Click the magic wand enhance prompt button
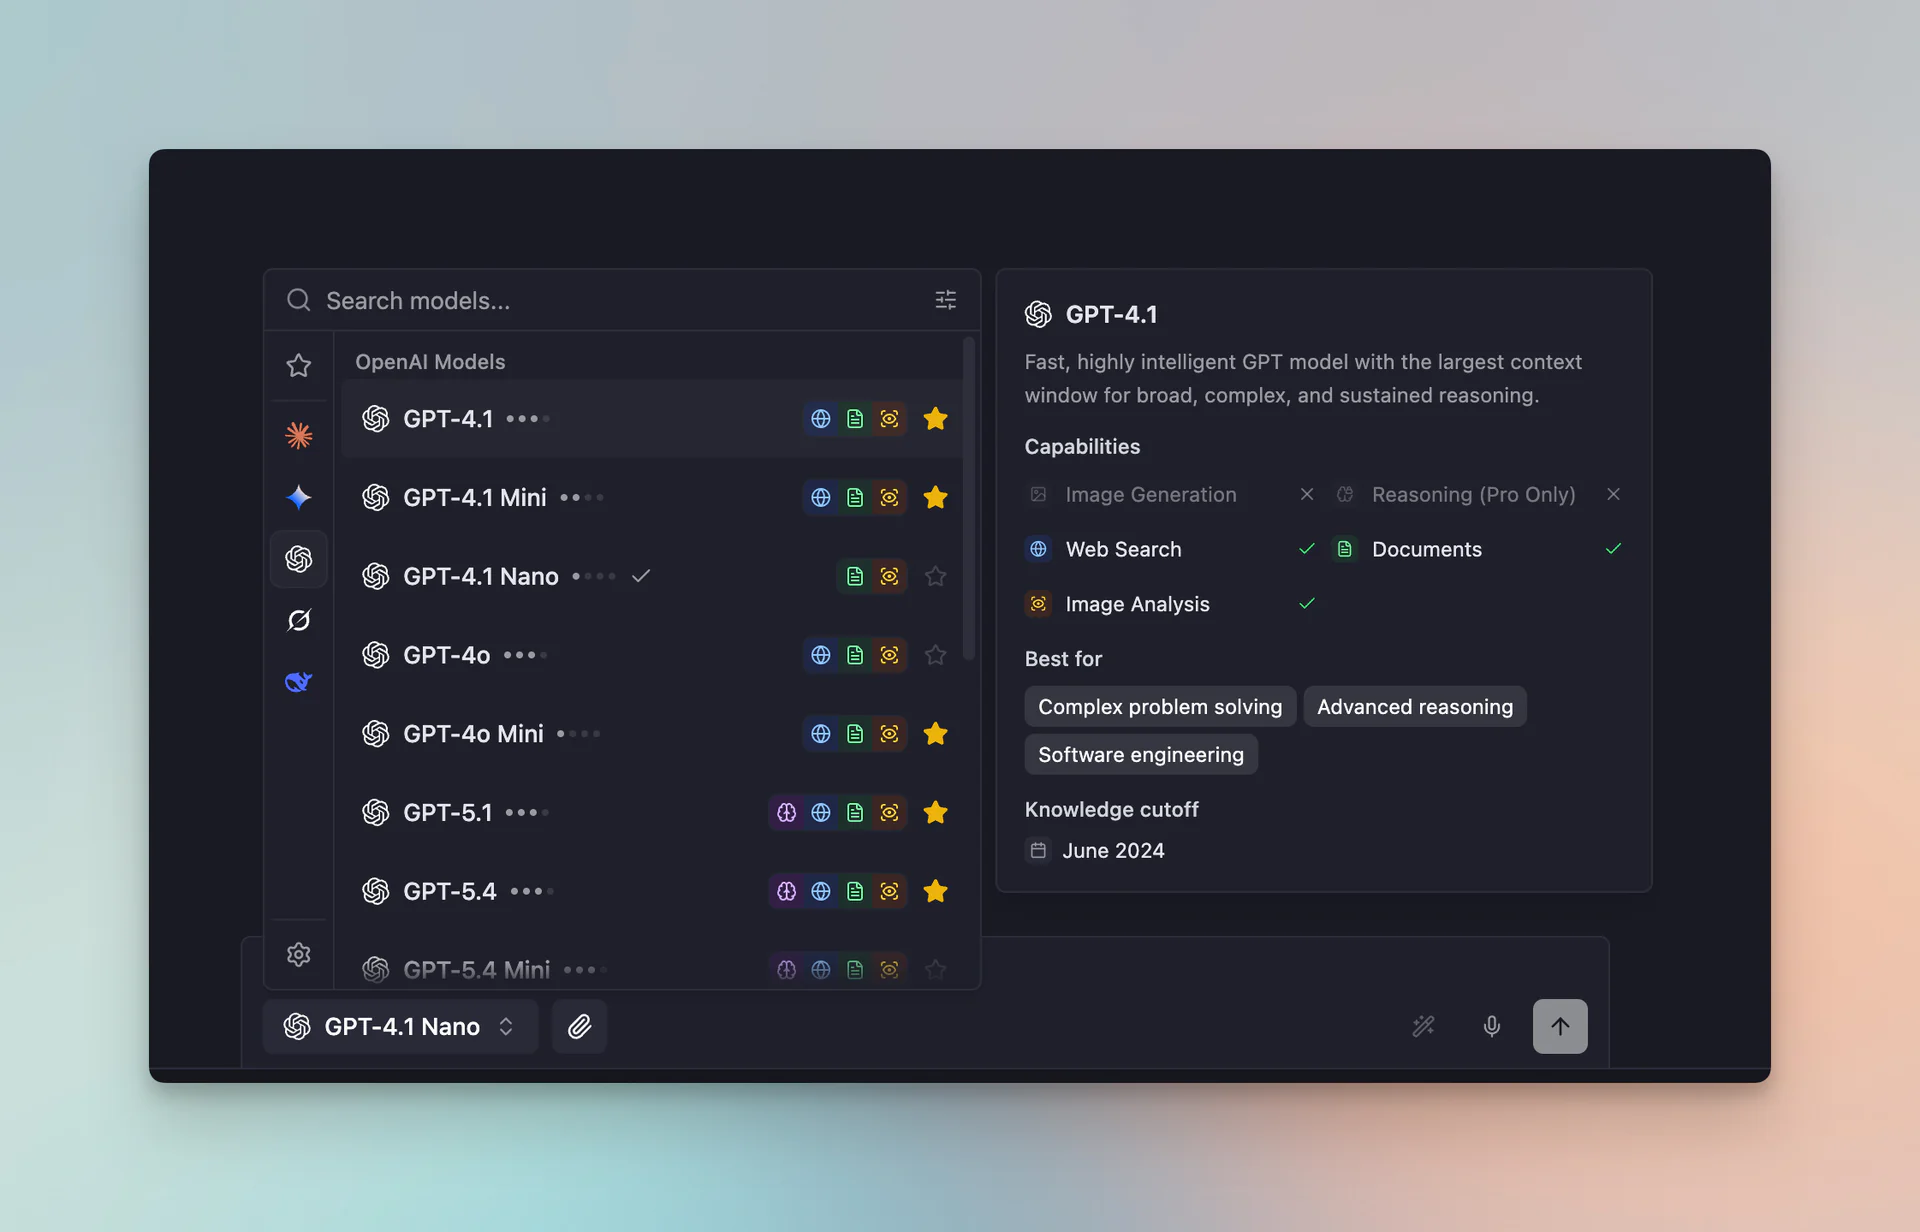The width and height of the screenshot is (1920, 1232). pos(1423,1026)
